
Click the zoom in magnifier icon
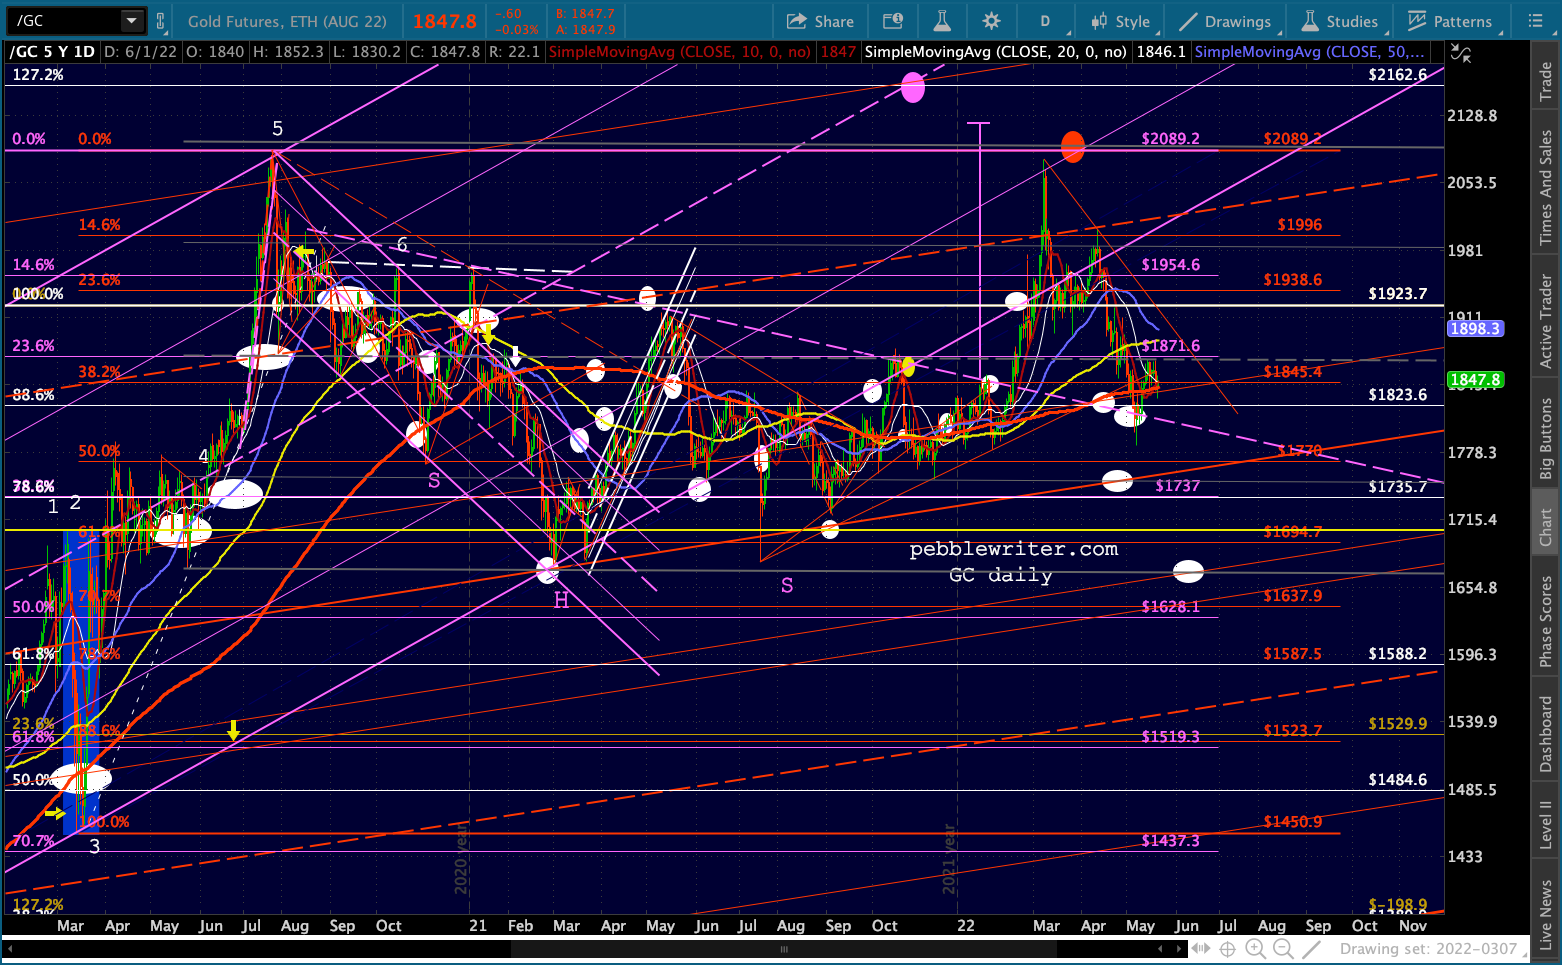tap(1256, 949)
